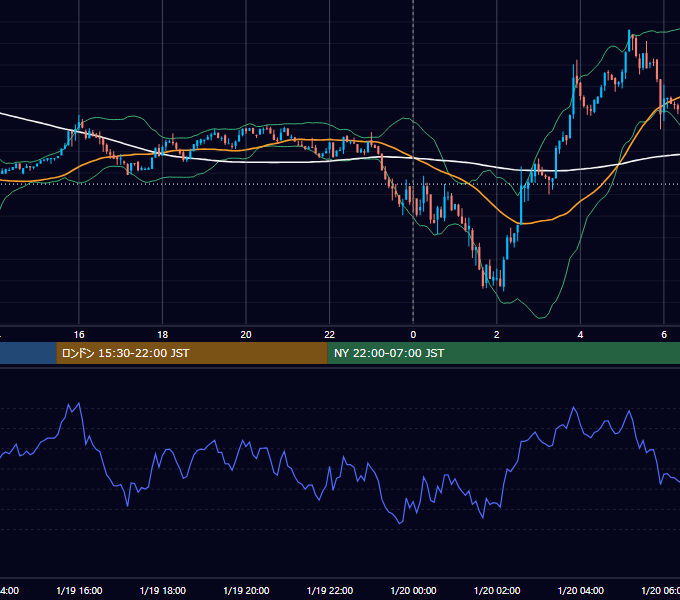680x600 pixels.
Task: Click the hour label 22 on price axis
Action: click(330, 335)
